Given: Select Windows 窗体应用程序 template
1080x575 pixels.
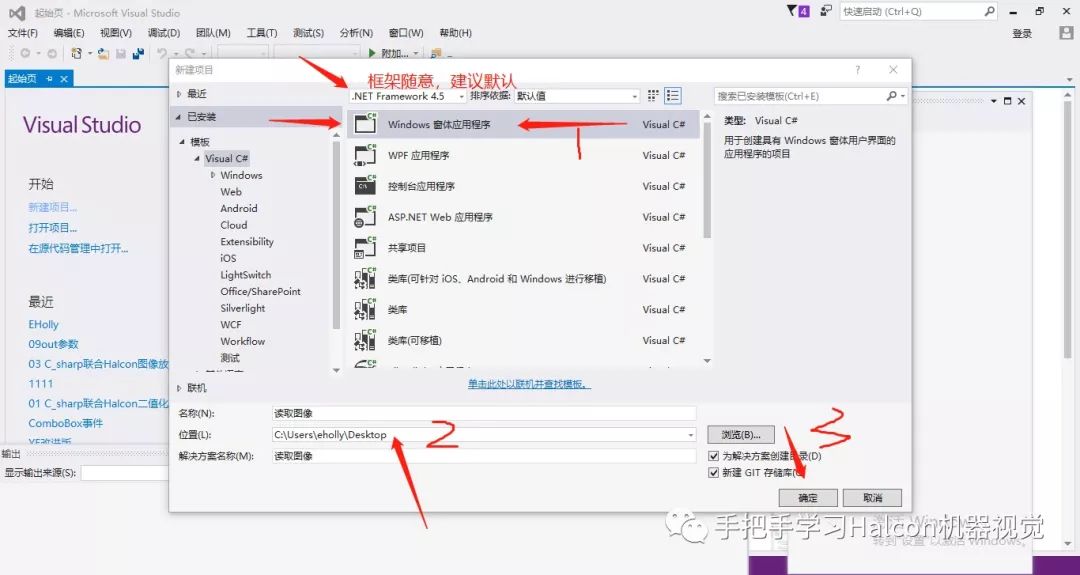Looking at the screenshot, I should tap(522, 125).
